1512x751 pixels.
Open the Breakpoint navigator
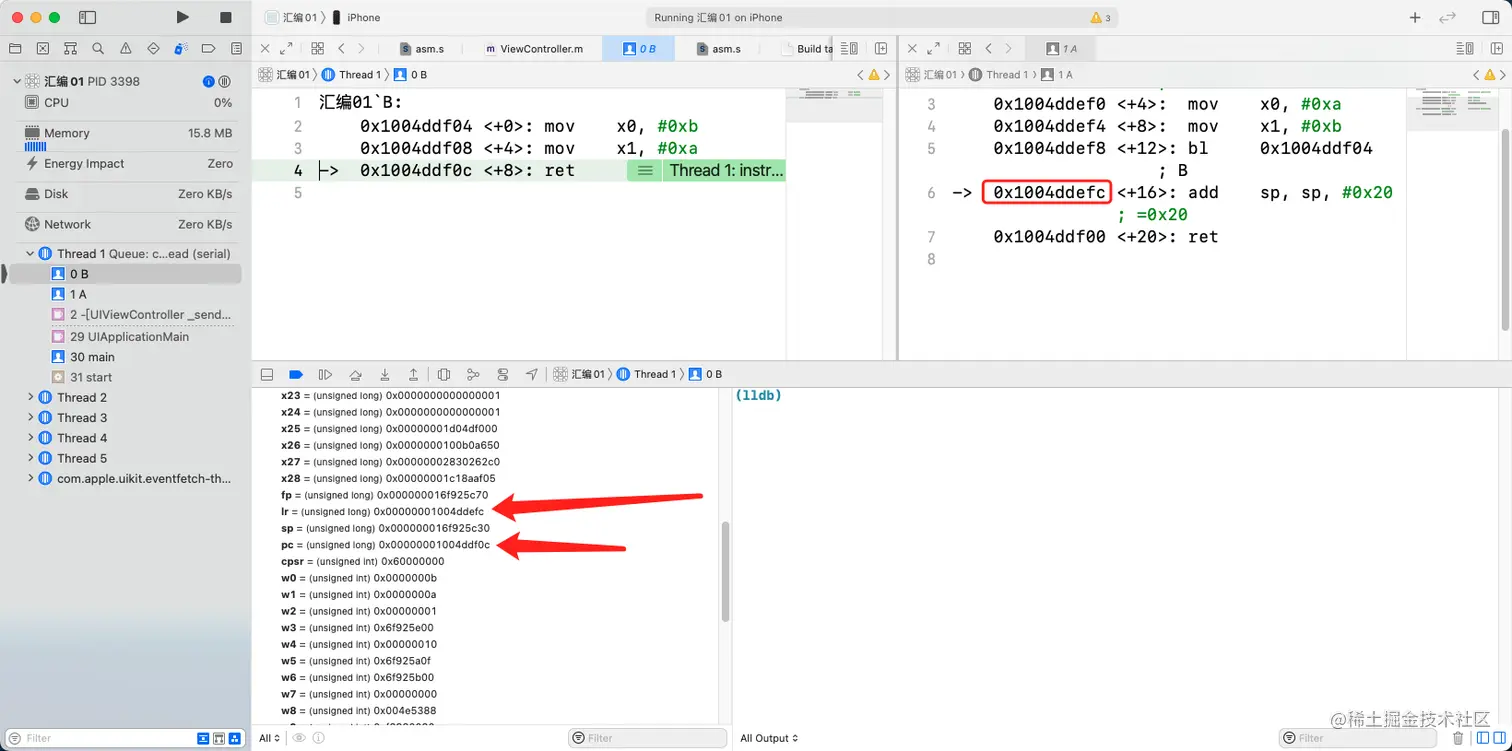click(209, 48)
